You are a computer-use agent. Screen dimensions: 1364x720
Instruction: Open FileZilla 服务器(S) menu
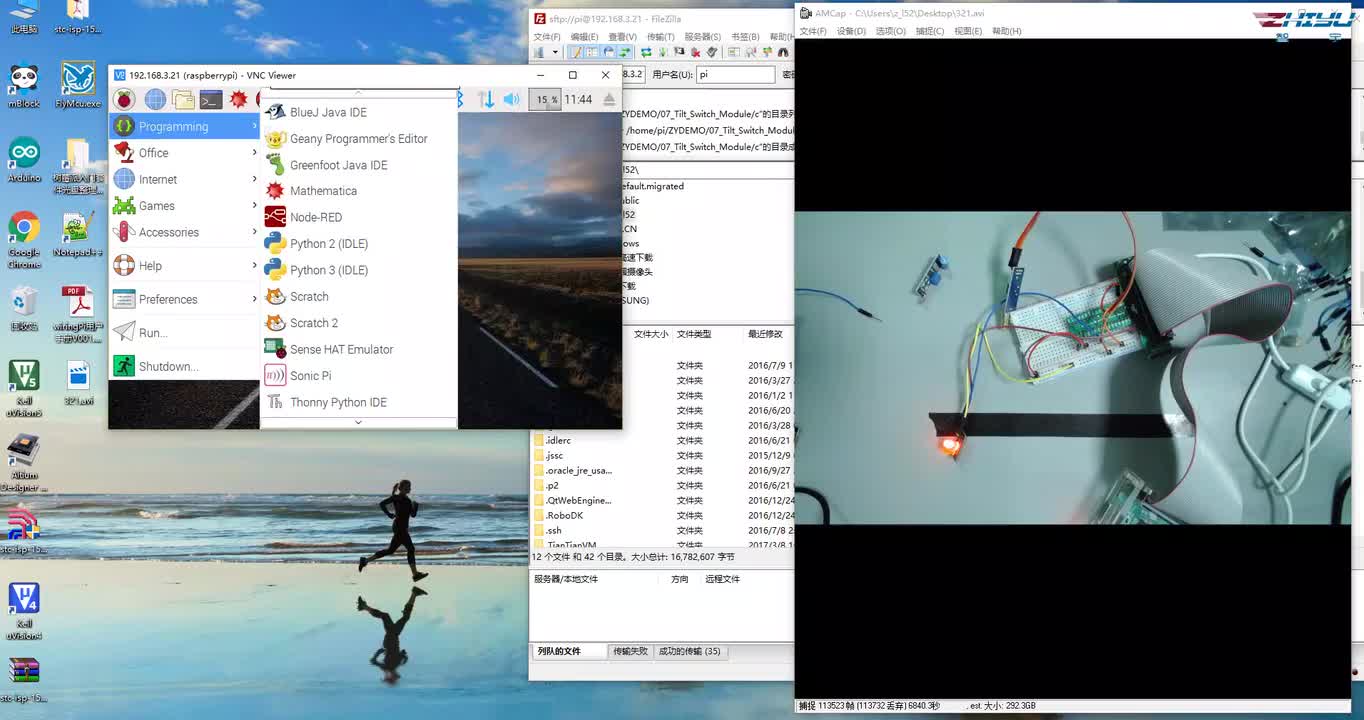tap(703, 37)
